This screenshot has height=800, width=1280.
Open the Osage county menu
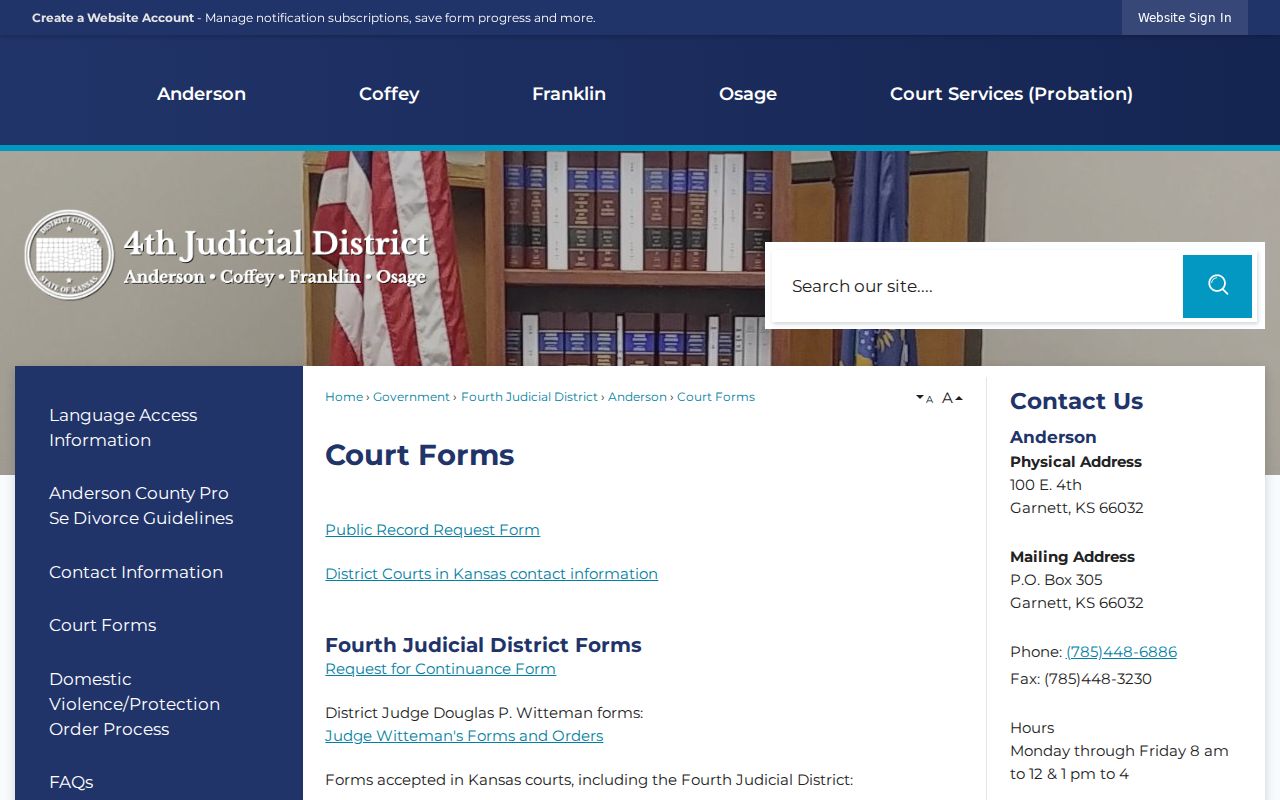pos(748,94)
